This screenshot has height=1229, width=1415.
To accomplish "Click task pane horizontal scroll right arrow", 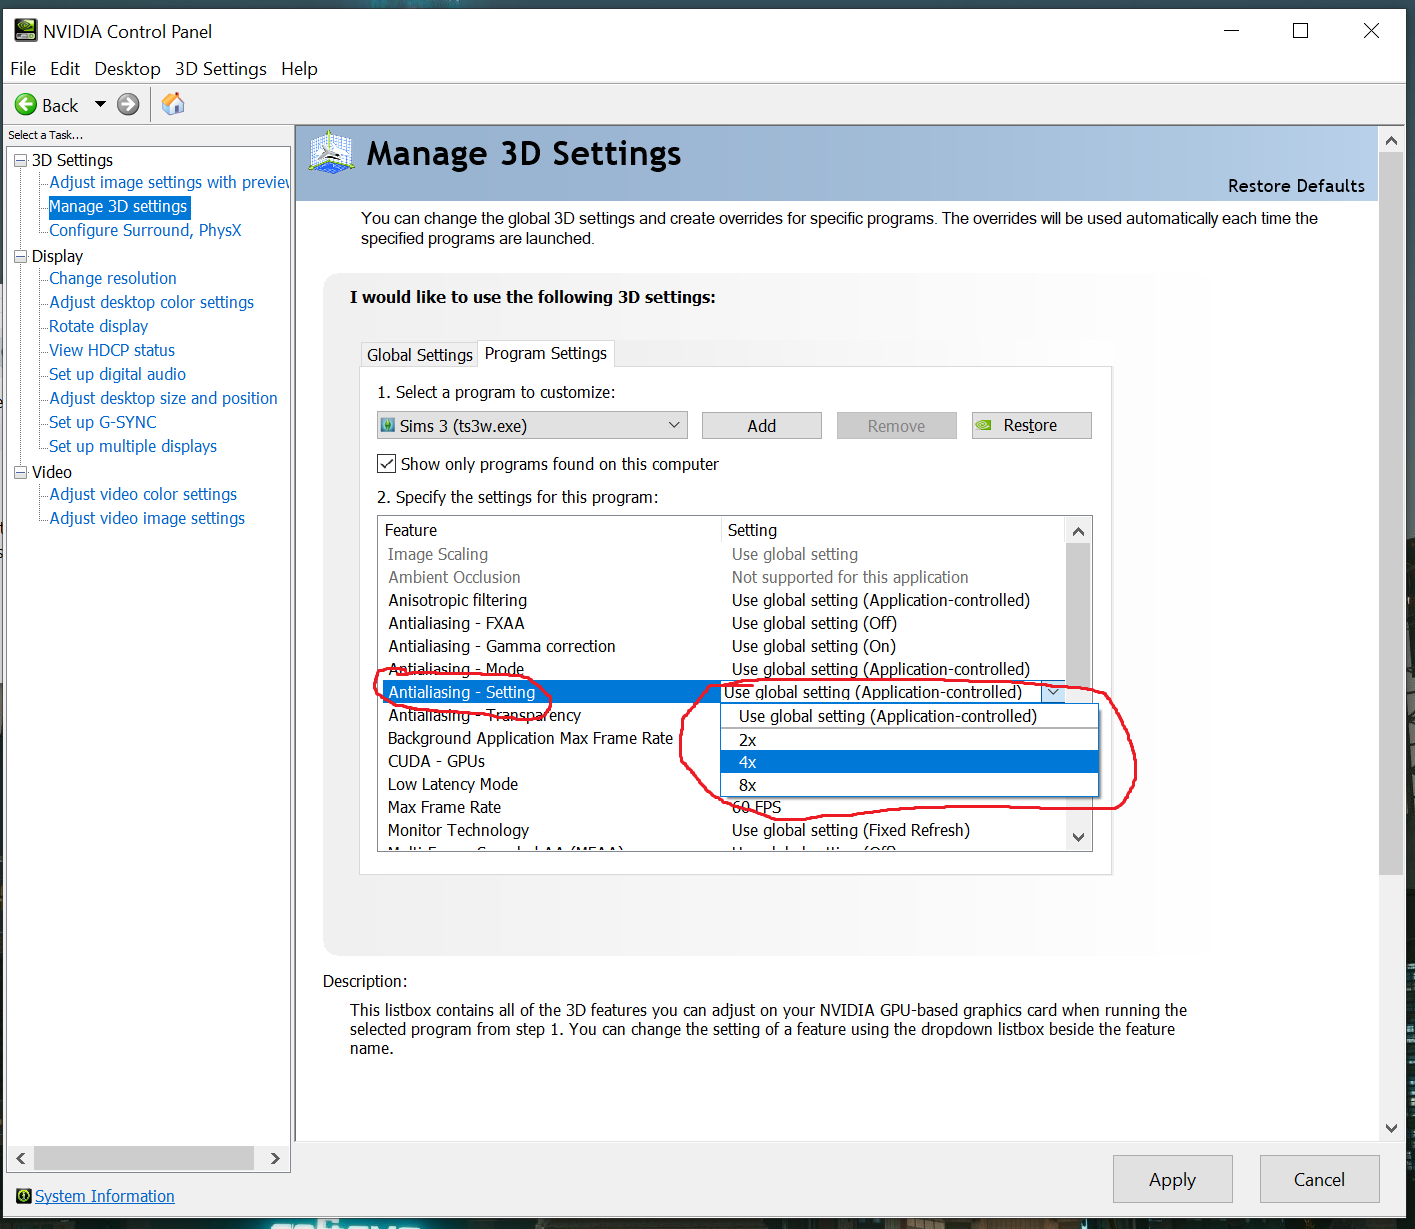I will 276,1158.
